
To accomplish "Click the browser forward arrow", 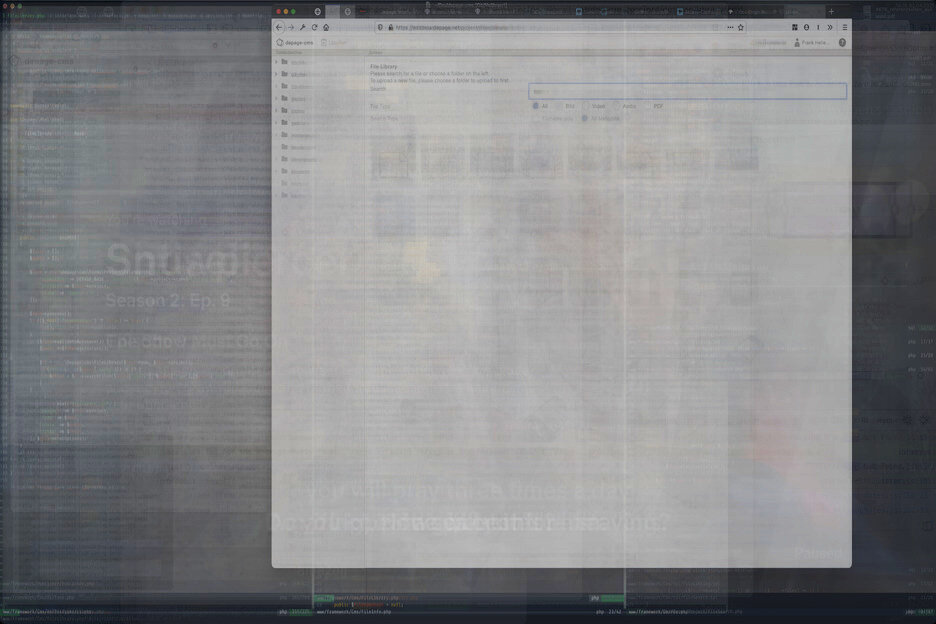I will pyautogui.click(x=291, y=27).
